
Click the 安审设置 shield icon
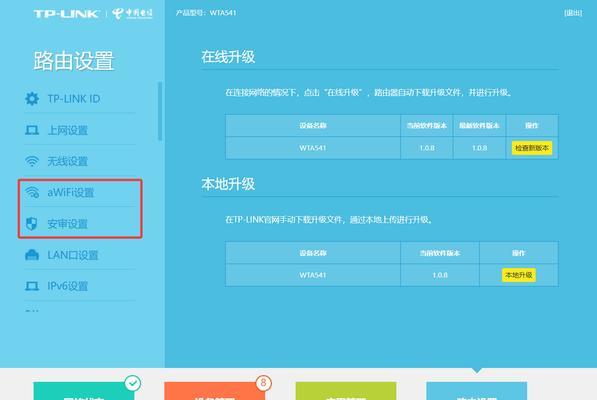(32, 224)
